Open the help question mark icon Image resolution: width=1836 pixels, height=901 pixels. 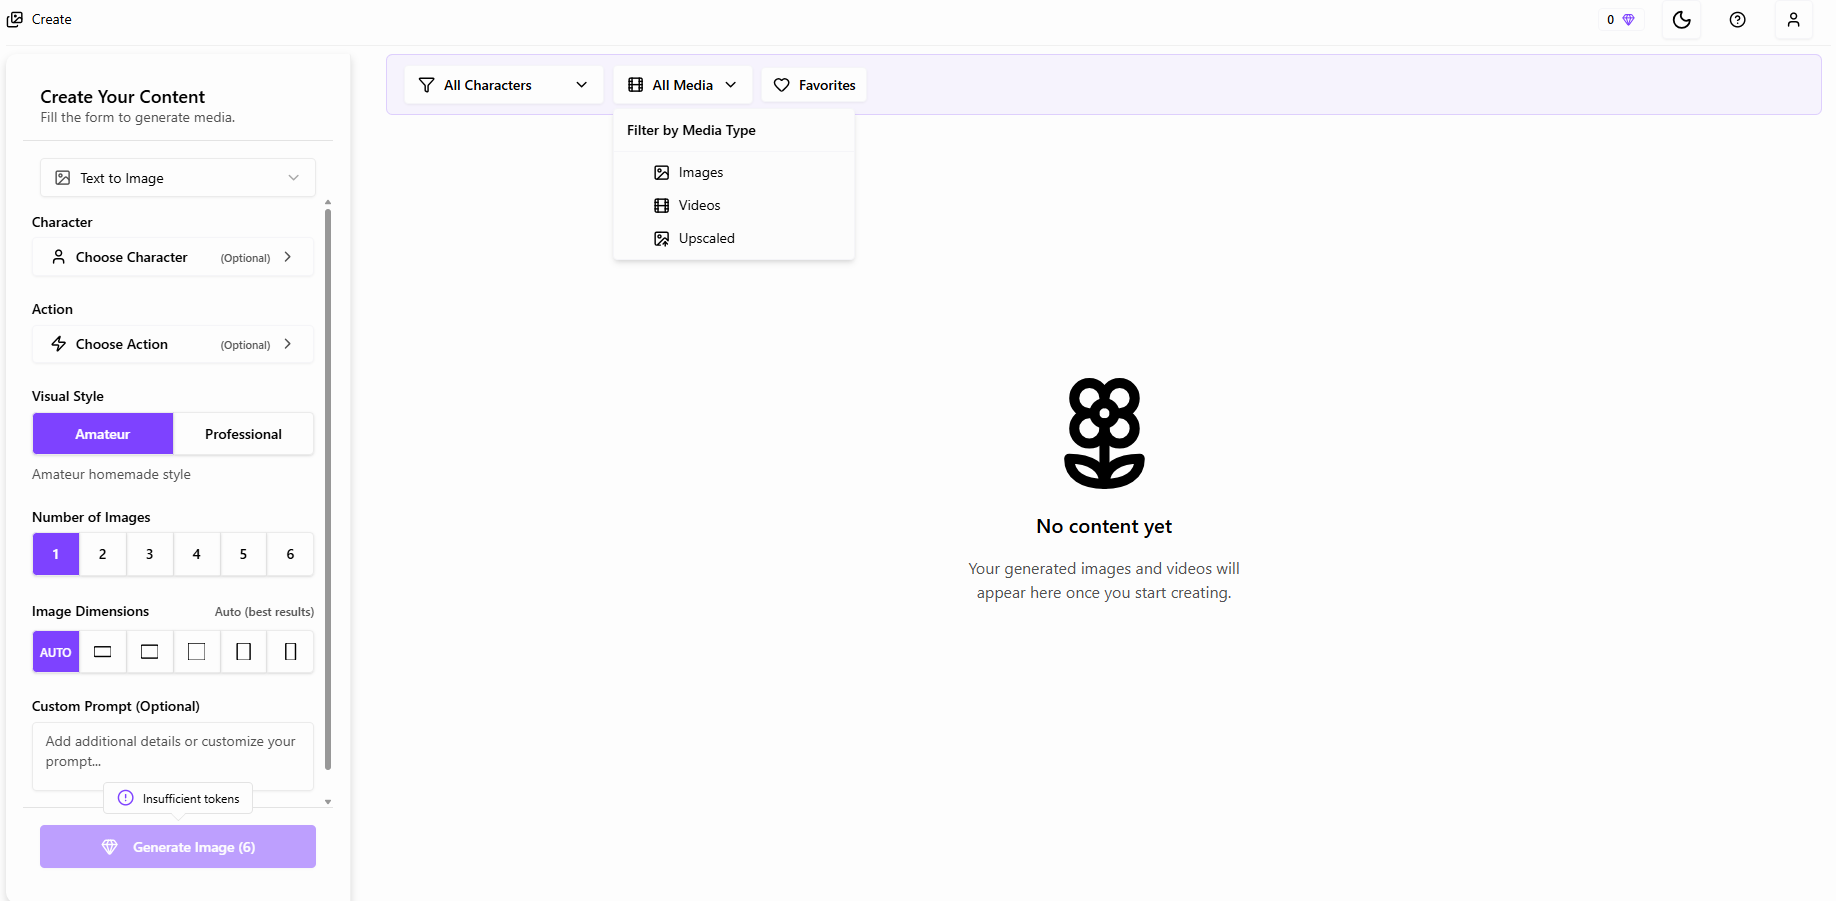pos(1737,20)
